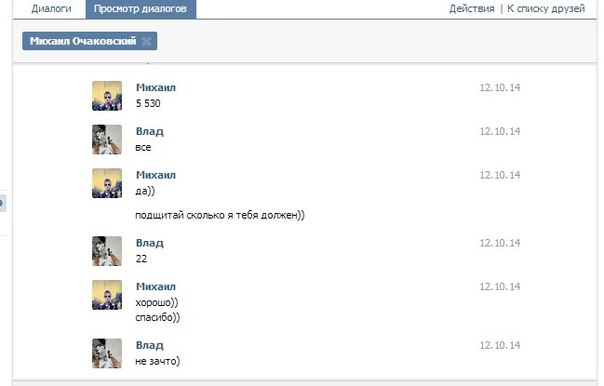Remove the Михаил Очаковский filter tag
This screenshot has width=604, height=386.
[x=146, y=41]
